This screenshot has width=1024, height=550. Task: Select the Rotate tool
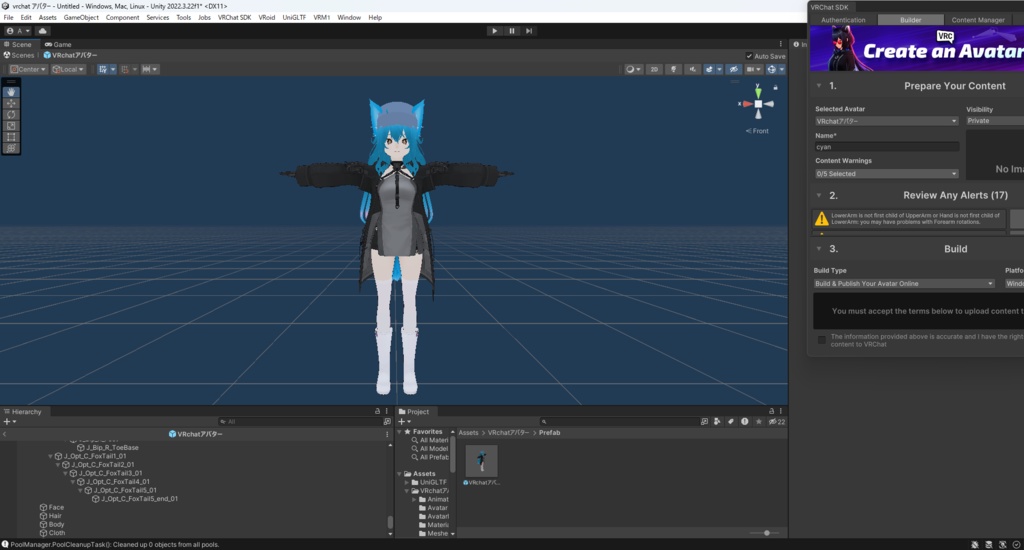[x=11, y=114]
